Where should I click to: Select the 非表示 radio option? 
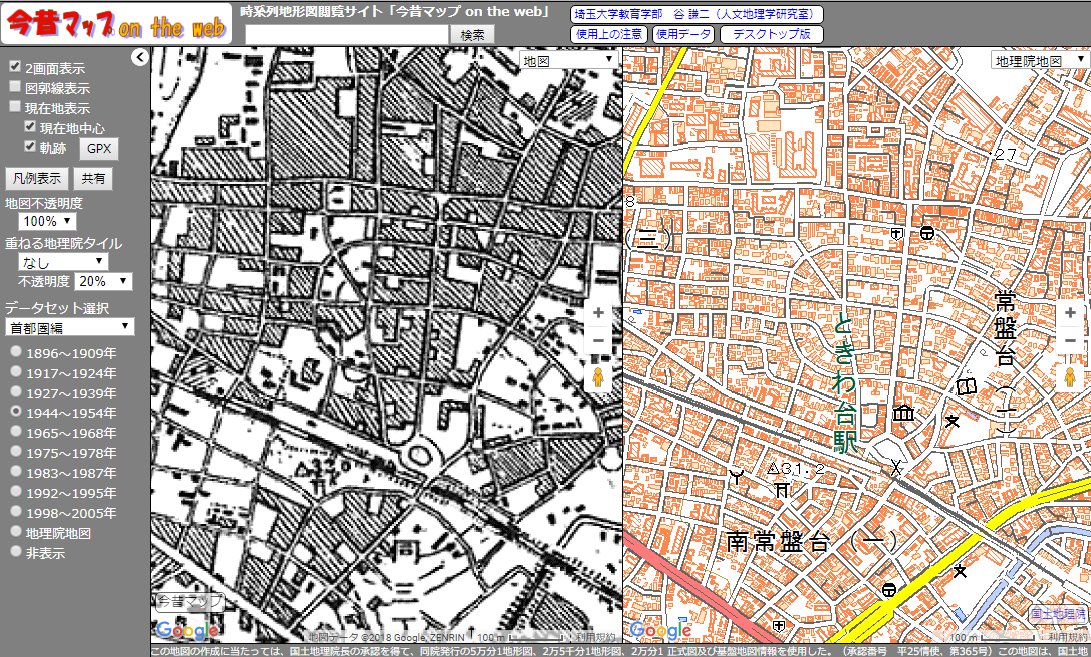(x=15, y=551)
